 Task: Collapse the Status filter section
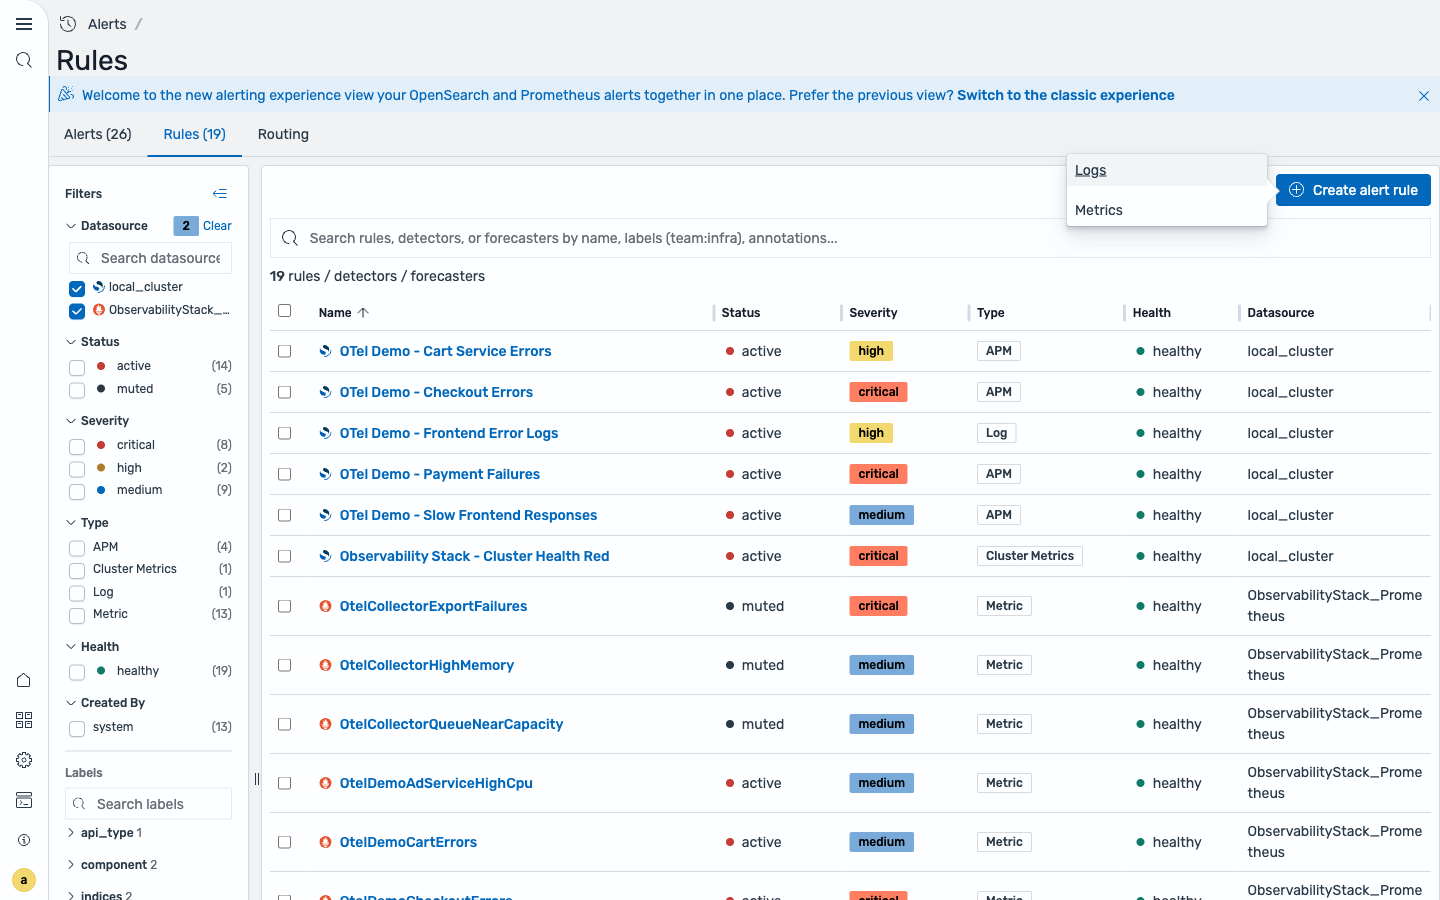pos(71,342)
